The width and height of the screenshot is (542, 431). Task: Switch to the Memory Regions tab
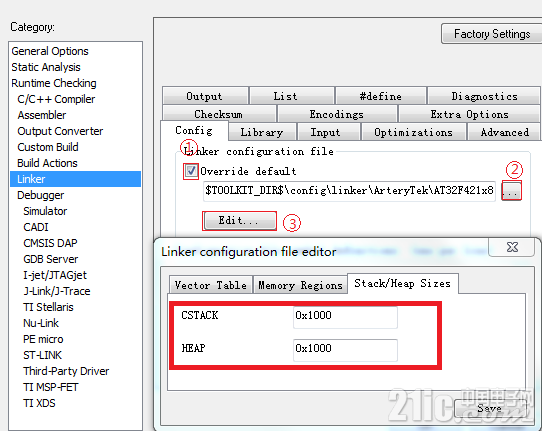[x=300, y=285]
